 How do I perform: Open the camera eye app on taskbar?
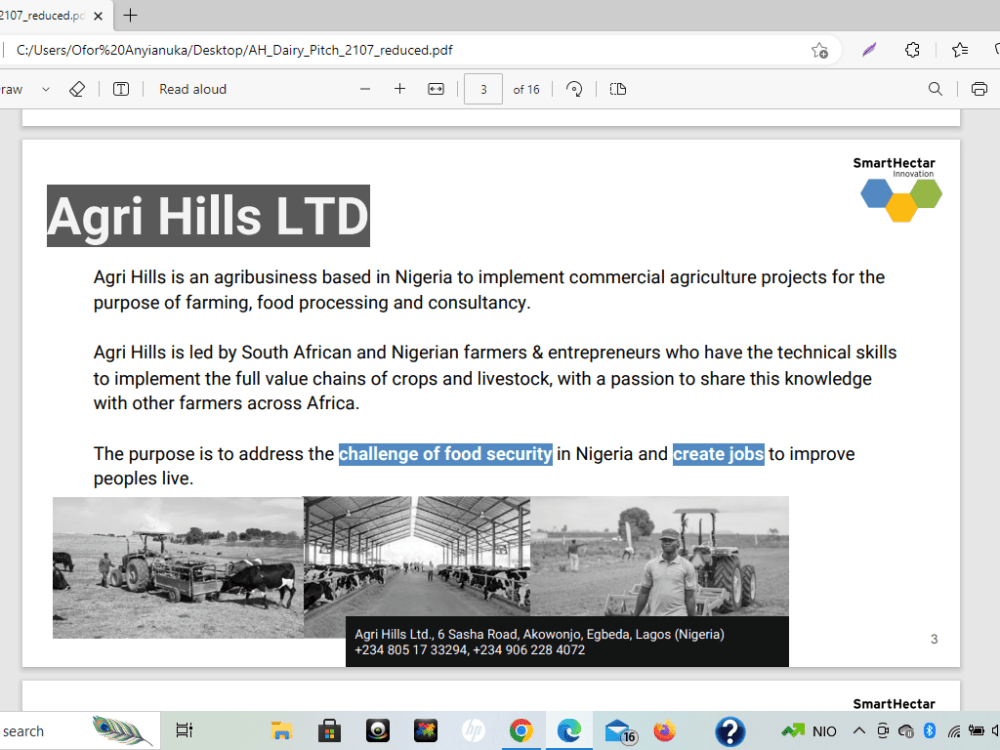(x=378, y=731)
